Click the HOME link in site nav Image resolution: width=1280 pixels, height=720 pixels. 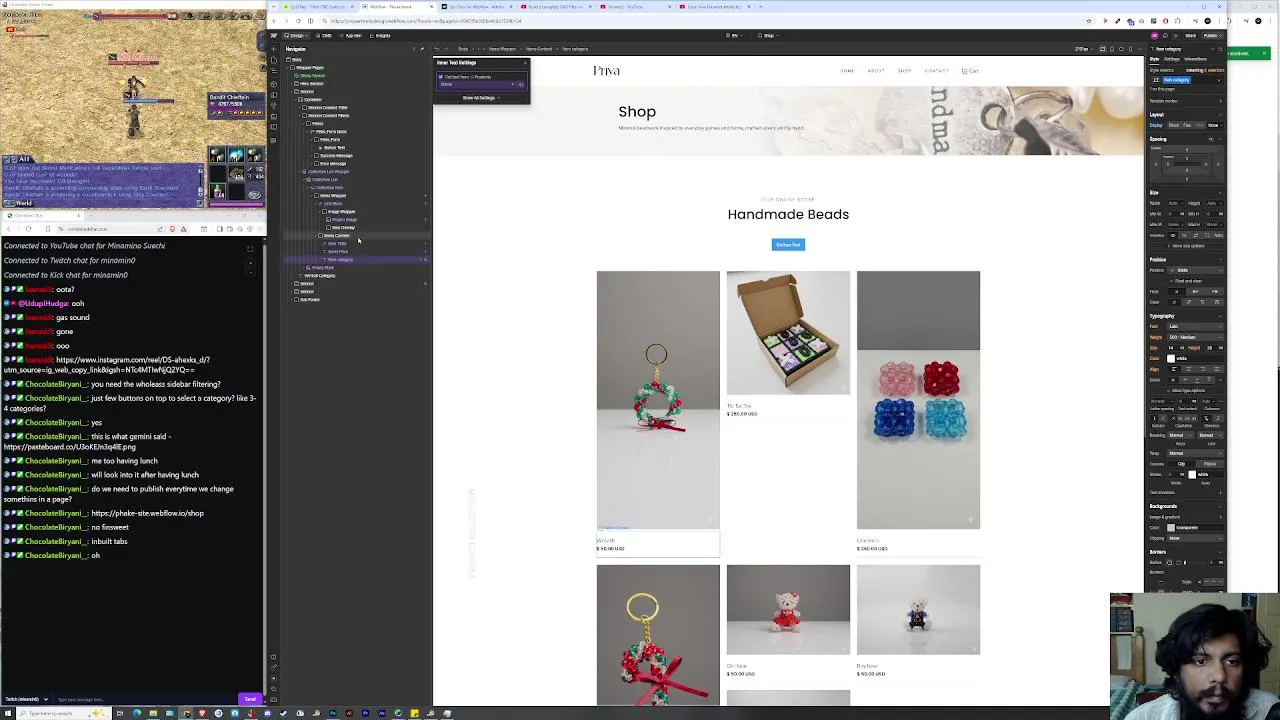(847, 71)
